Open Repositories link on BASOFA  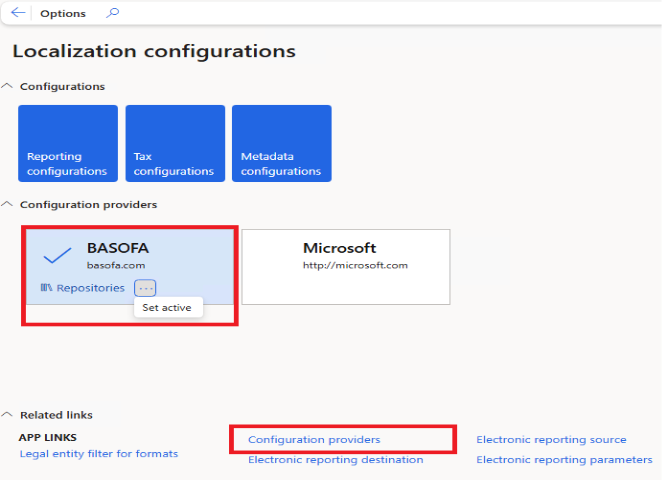(90, 288)
